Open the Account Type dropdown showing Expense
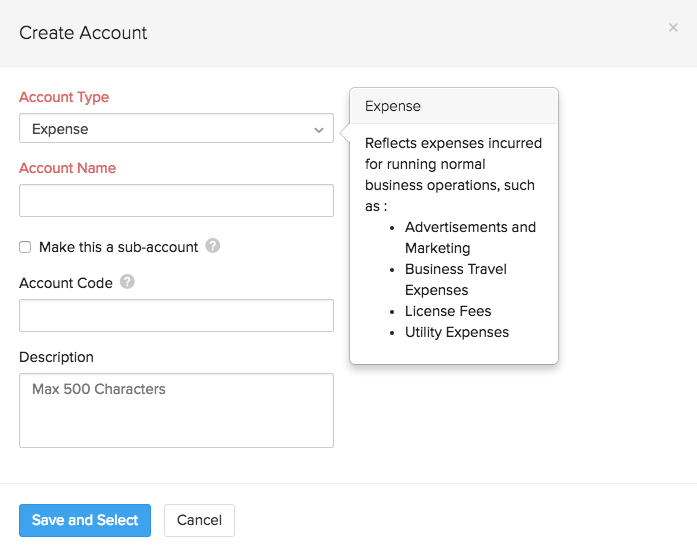697x555 pixels. point(176,129)
